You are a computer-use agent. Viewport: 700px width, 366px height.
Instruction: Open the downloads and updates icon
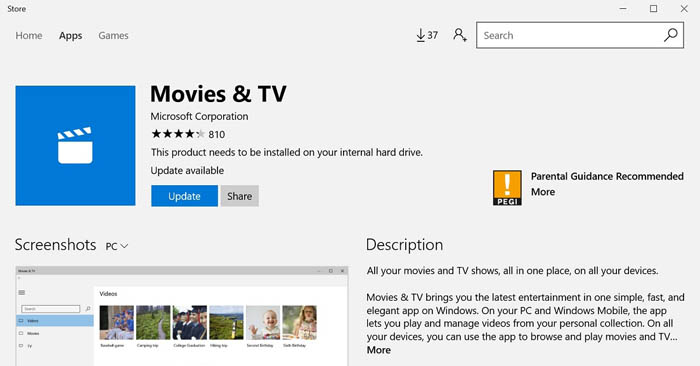[427, 35]
